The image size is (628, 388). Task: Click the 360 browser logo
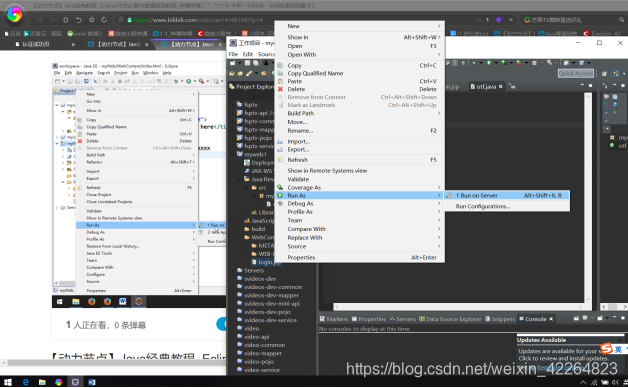[x=14, y=14]
